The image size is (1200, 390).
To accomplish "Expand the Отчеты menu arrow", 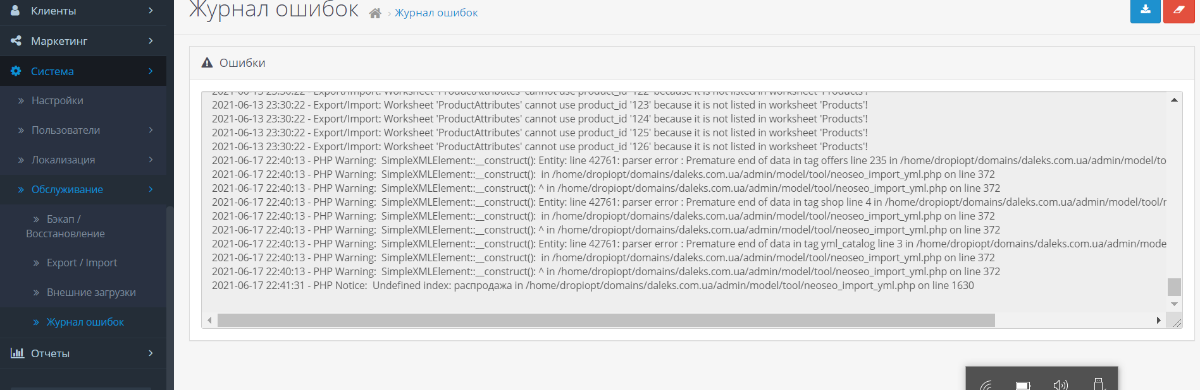I will [150, 353].
